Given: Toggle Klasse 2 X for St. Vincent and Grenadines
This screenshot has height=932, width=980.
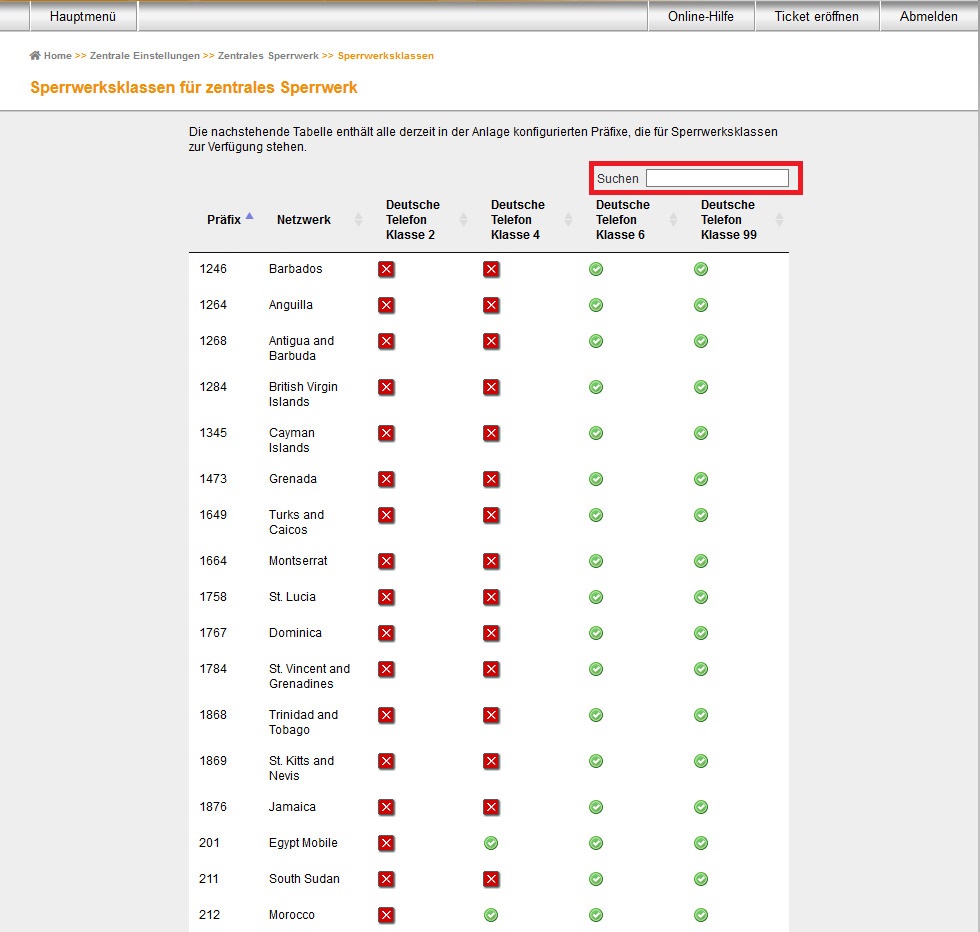Looking at the screenshot, I should (x=386, y=669).
